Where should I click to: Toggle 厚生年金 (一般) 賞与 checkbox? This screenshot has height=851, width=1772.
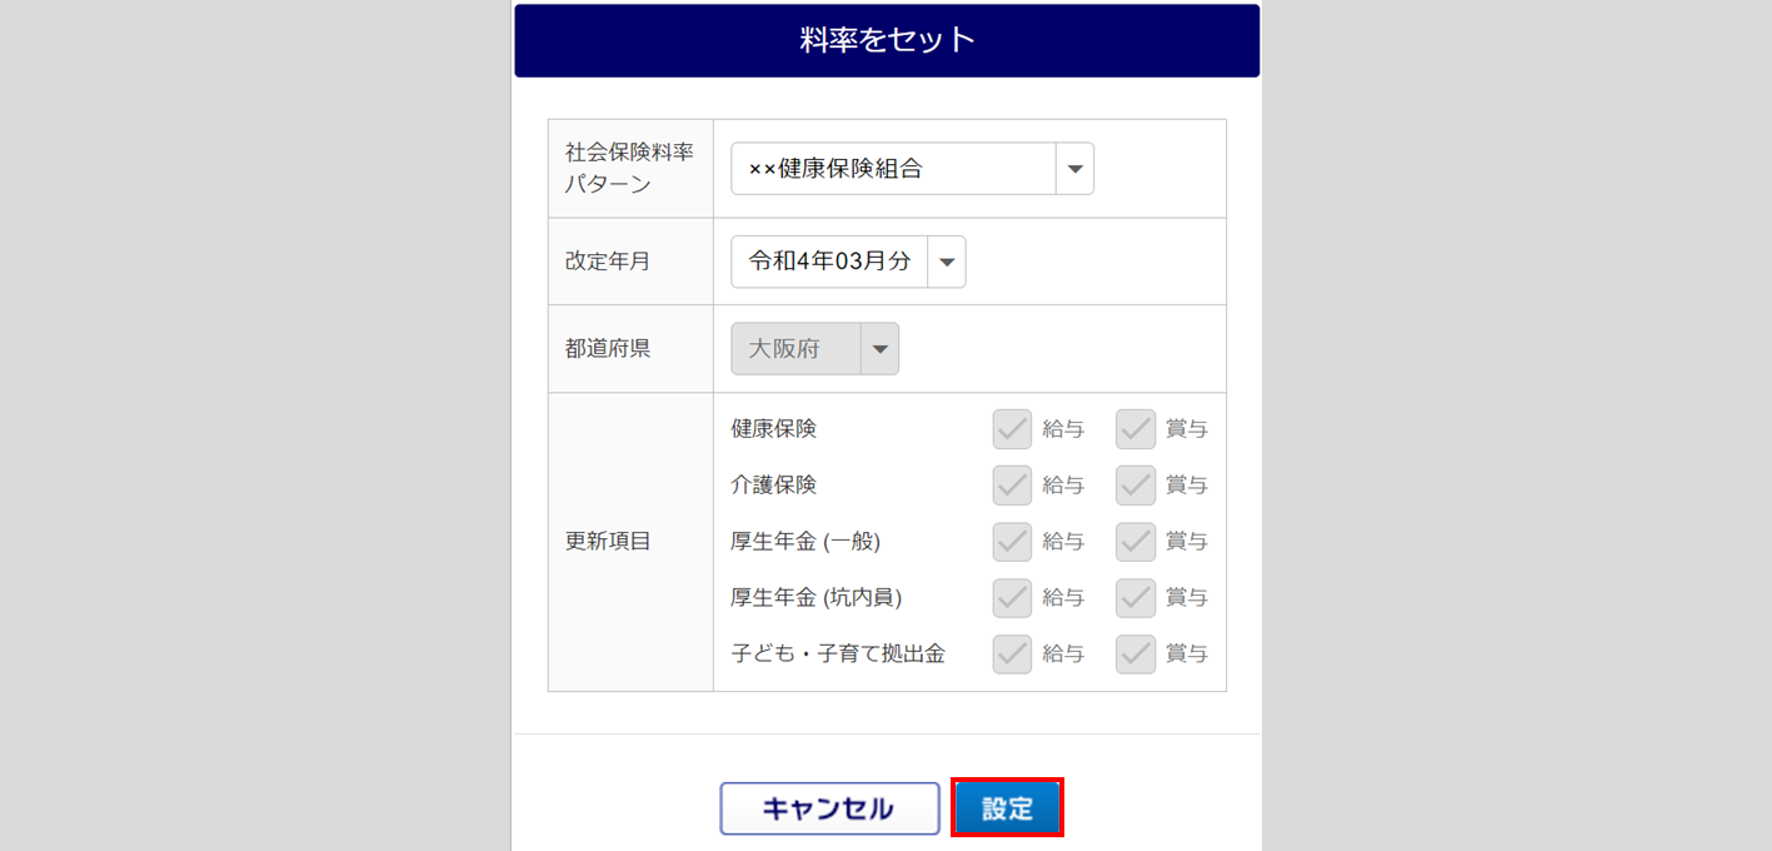[1135, 541]
